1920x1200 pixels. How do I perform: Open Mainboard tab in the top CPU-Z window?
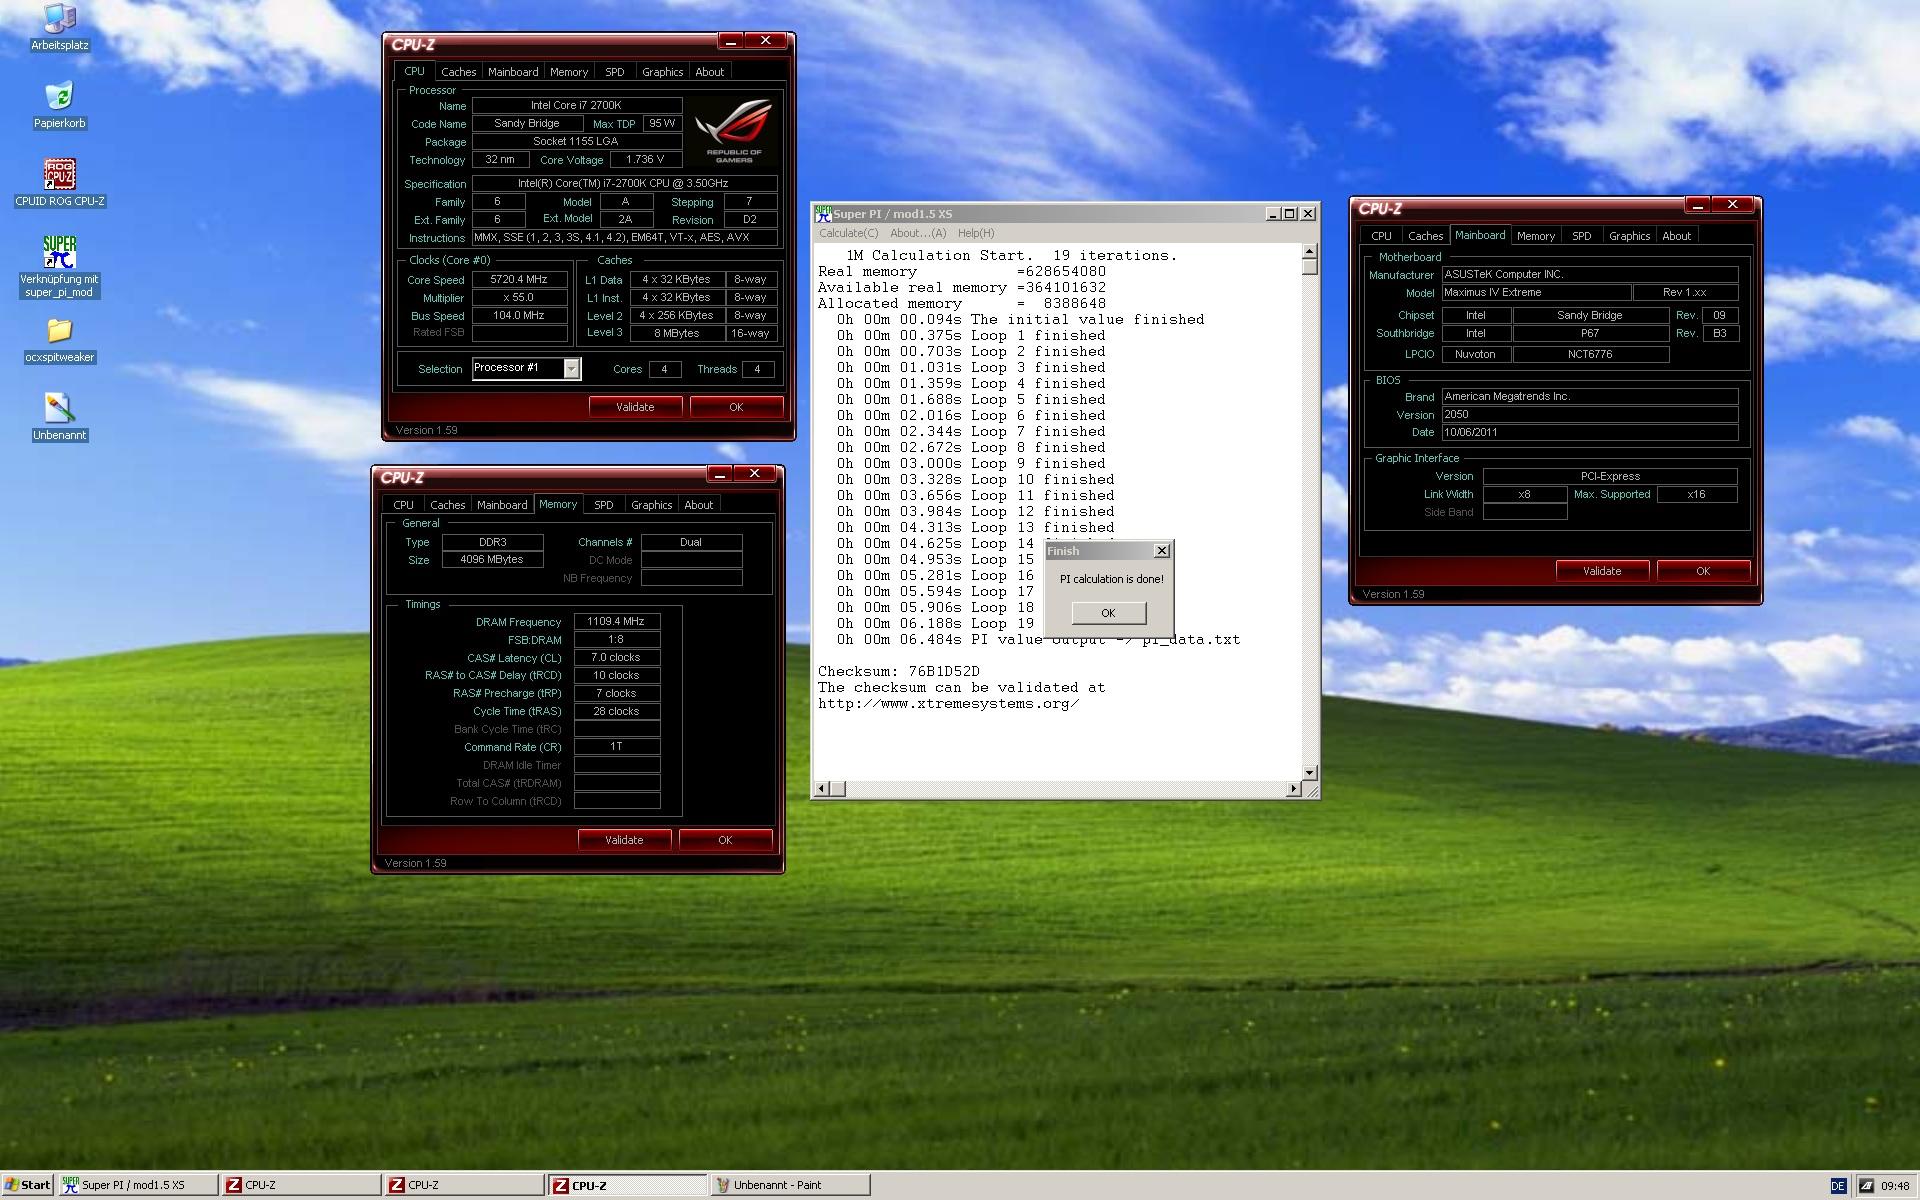click(513, 72)
